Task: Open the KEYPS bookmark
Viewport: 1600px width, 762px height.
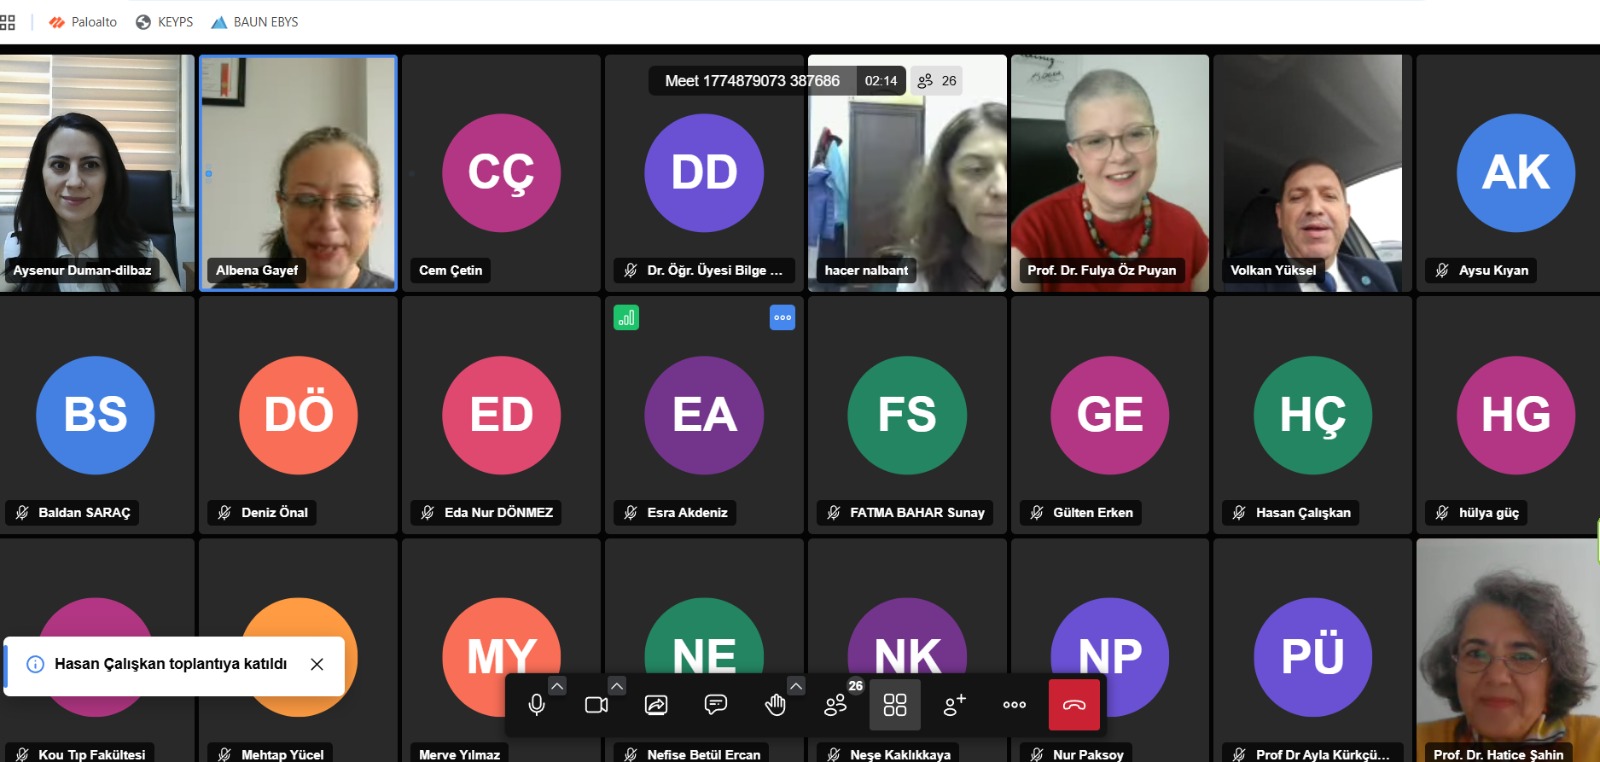Action: coord(165,22)
